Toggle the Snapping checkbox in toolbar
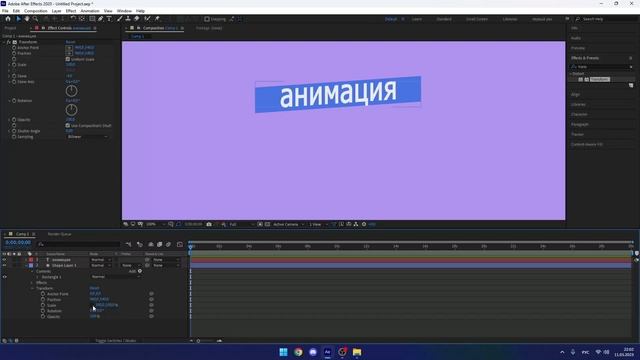Image resolution: width=640 pixels, height=360 pixels. click(207, 19)
